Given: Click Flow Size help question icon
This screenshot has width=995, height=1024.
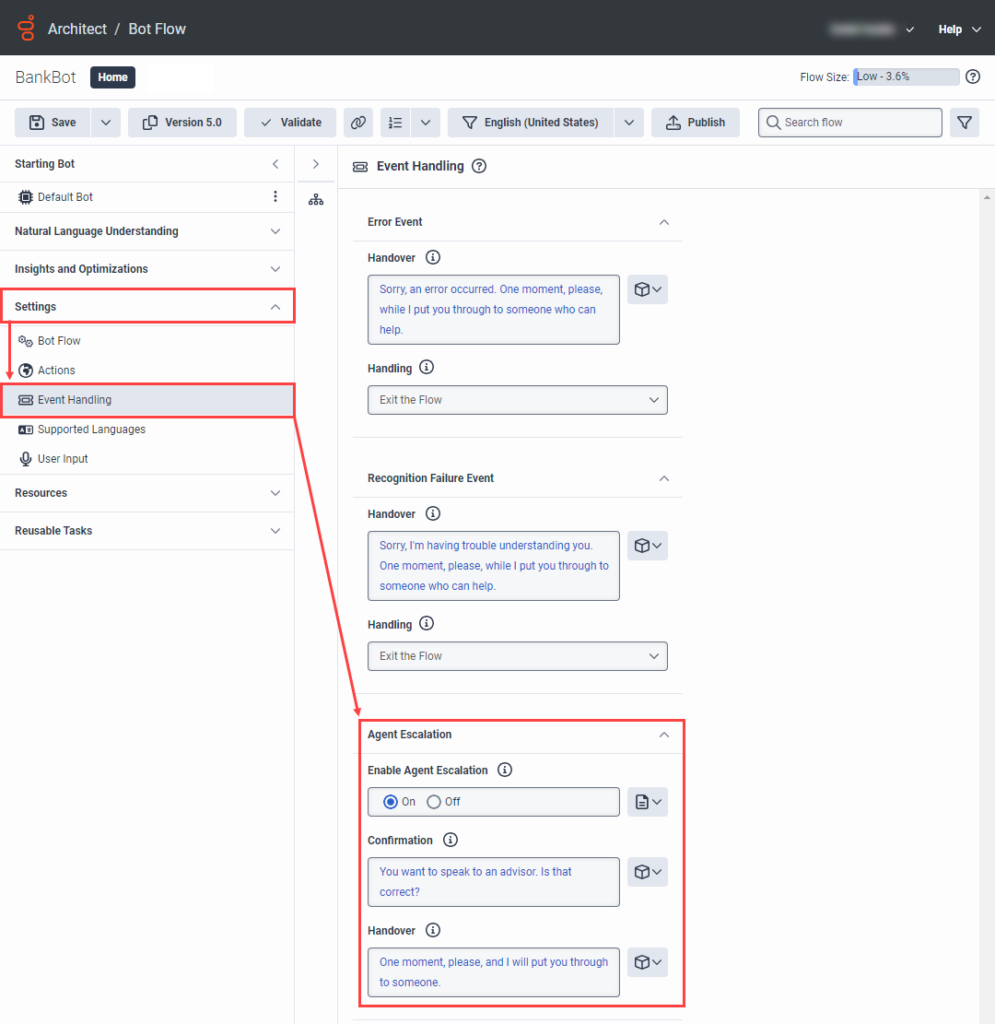Looking at the screenshot, I should point(973,77).
